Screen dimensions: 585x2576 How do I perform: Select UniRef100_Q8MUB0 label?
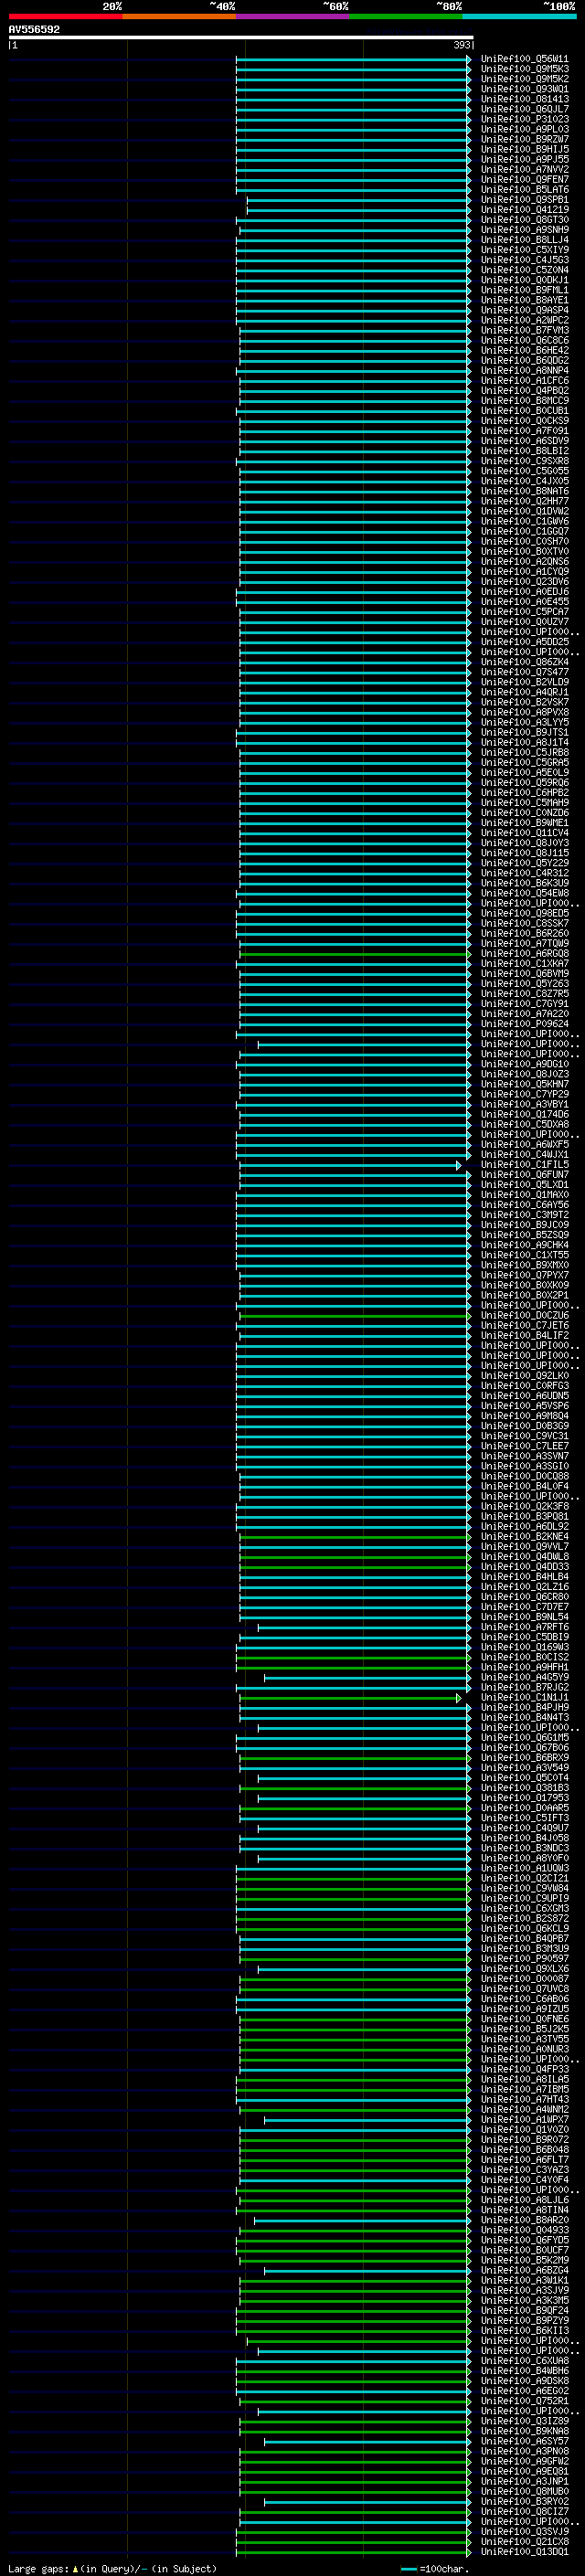(525, 2492)
